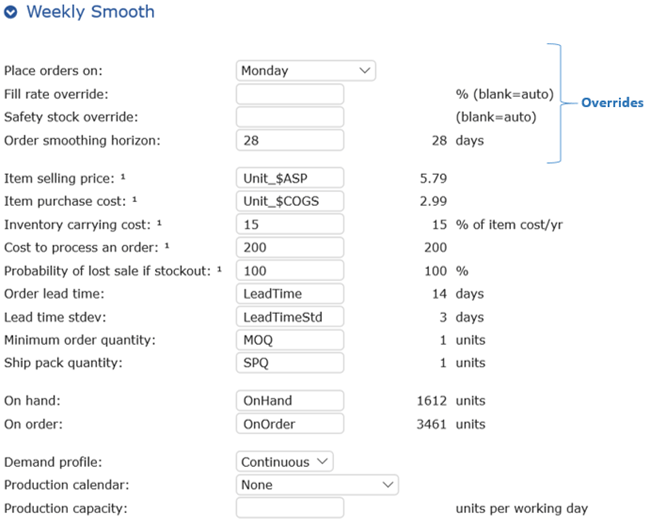Screen dimensions: 650x527
Task: Click the empty Production capacity field
Action: pos(290,508)
